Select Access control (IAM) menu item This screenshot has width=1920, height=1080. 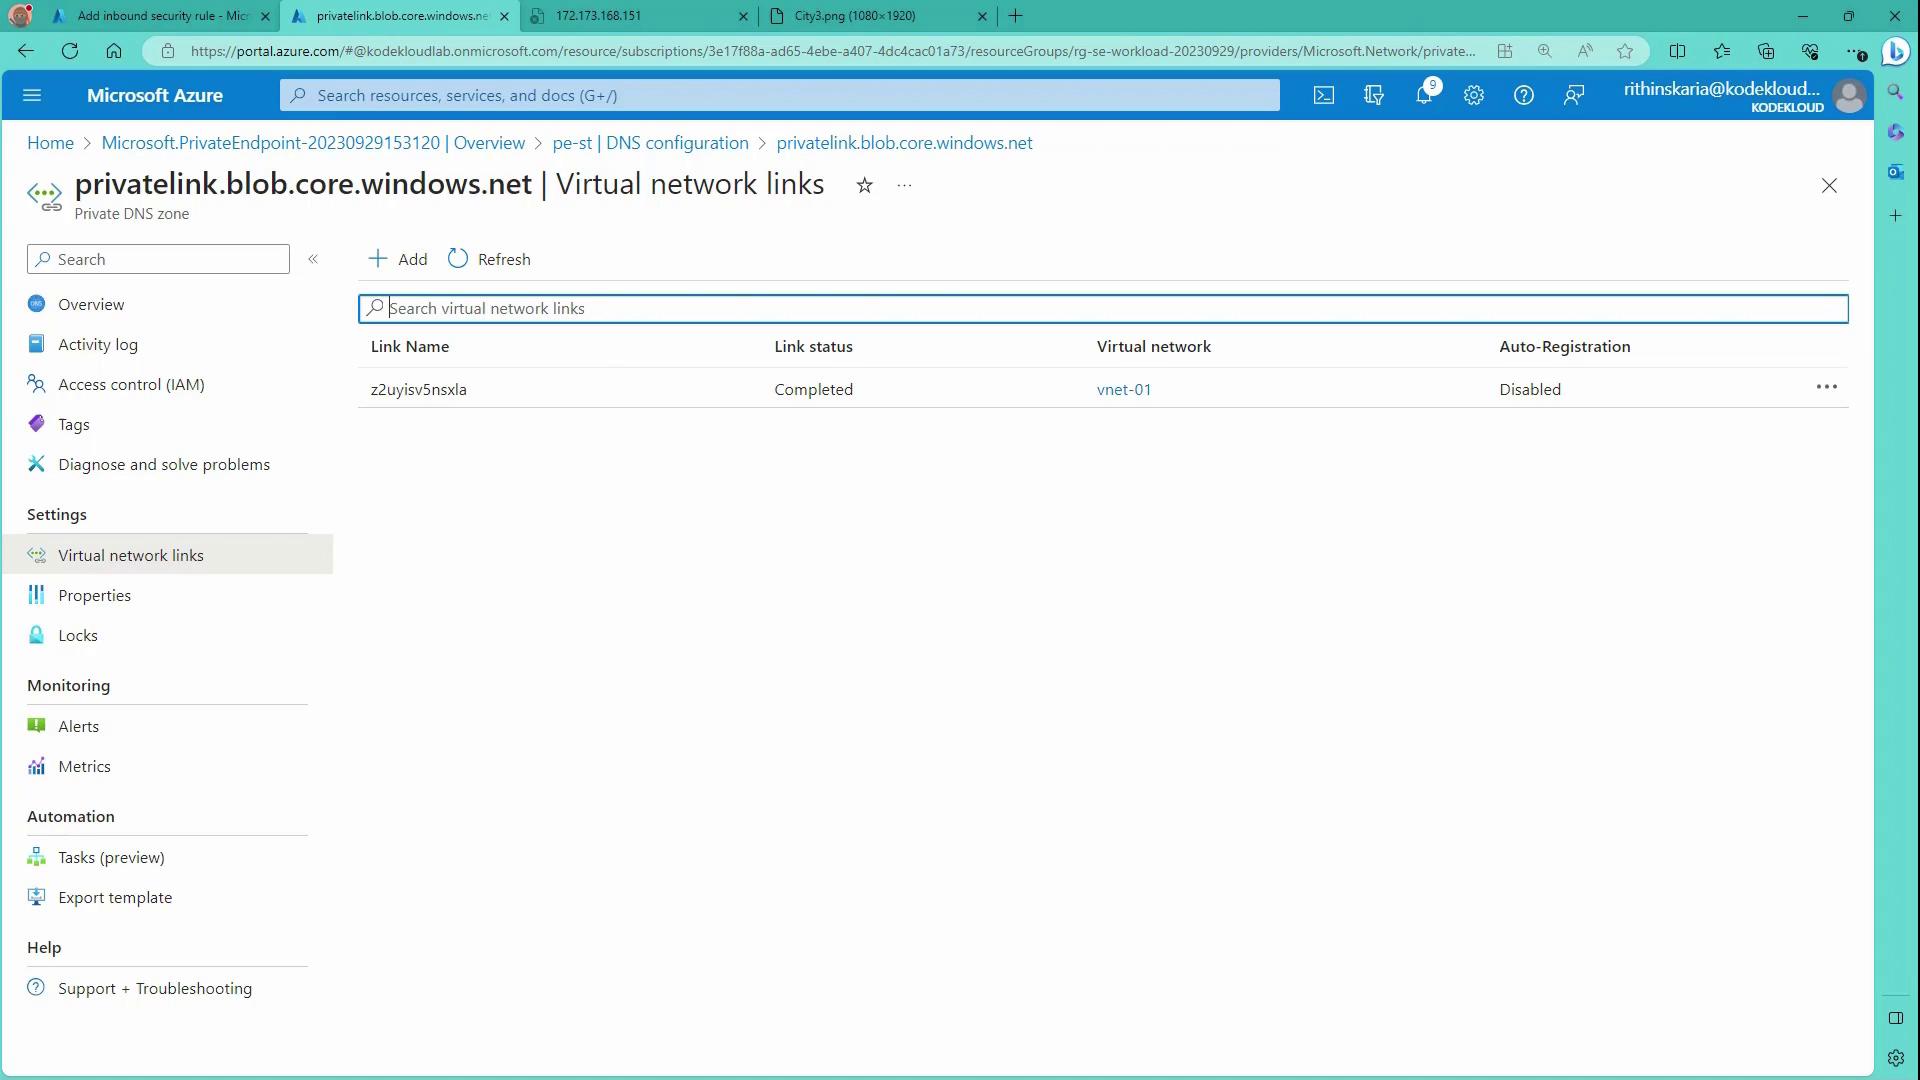coord(131,385)
